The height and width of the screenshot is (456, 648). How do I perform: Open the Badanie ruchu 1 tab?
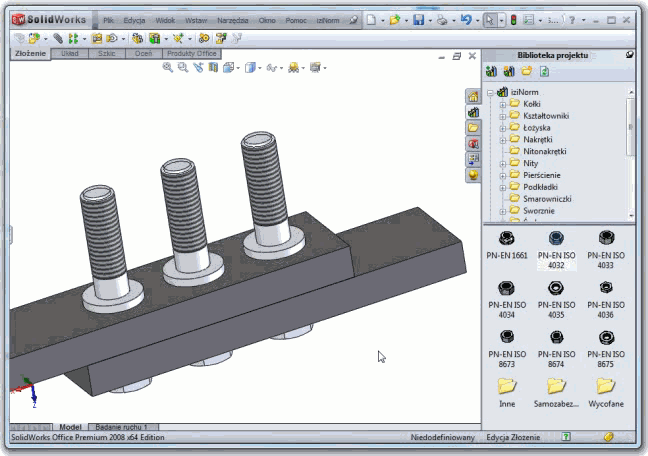click(122, 427)
